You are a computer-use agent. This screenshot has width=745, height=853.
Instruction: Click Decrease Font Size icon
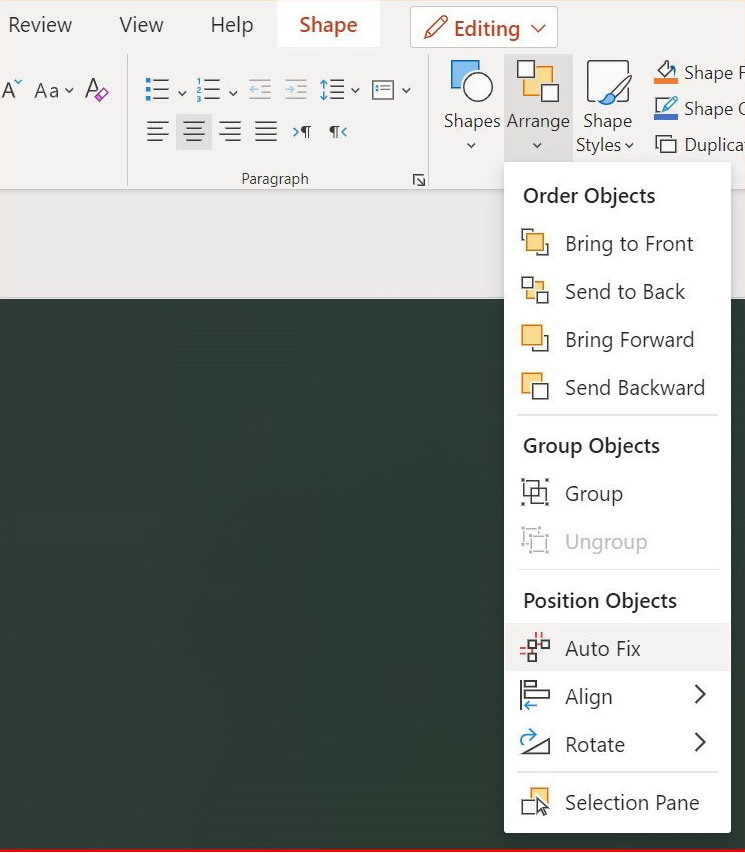coord(11,89)
